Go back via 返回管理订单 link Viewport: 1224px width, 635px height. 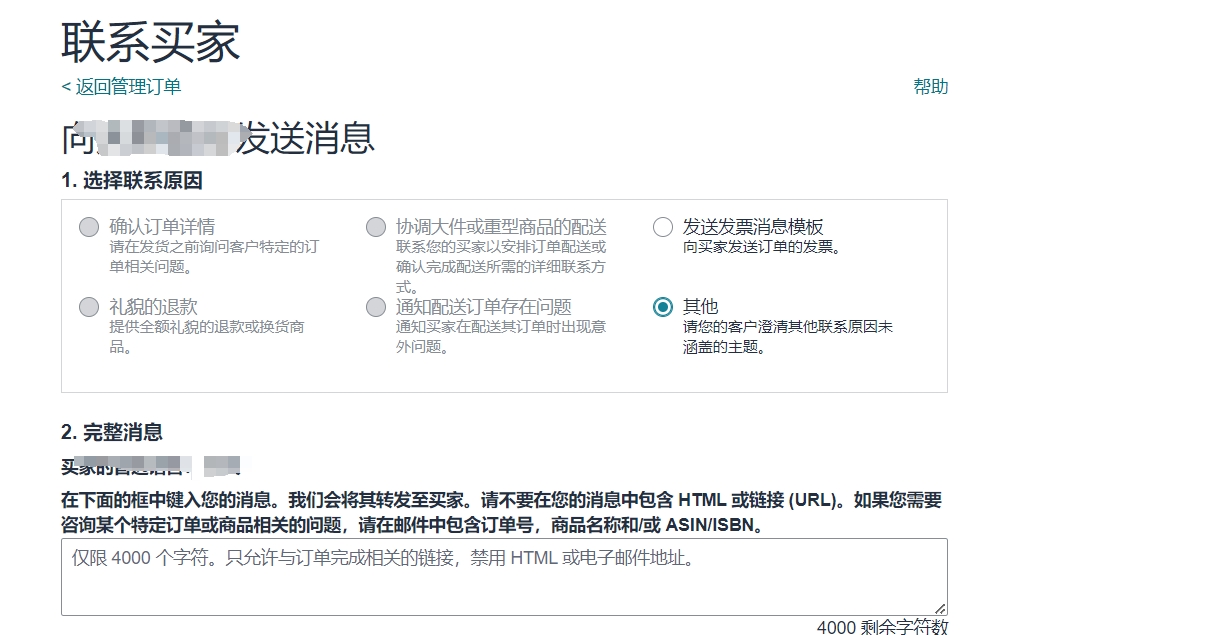[121, 87]
